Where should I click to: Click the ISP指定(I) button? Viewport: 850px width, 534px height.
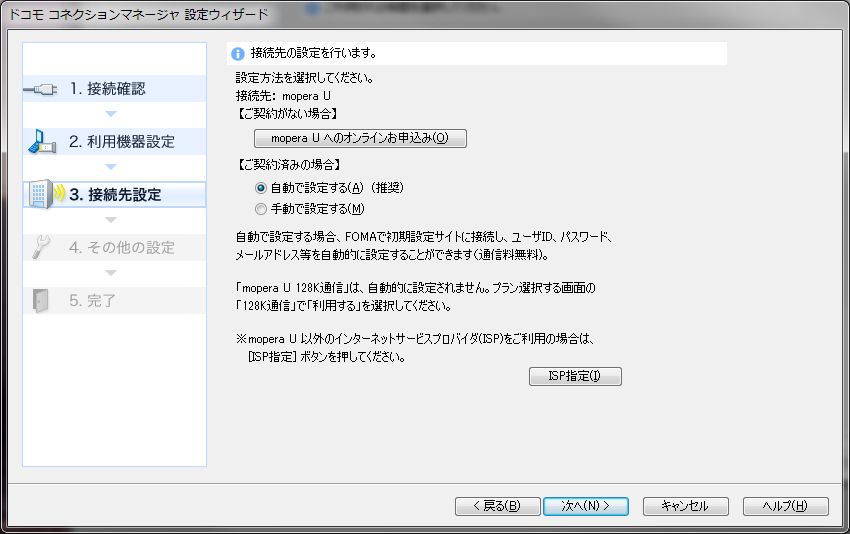pos(575,376)
